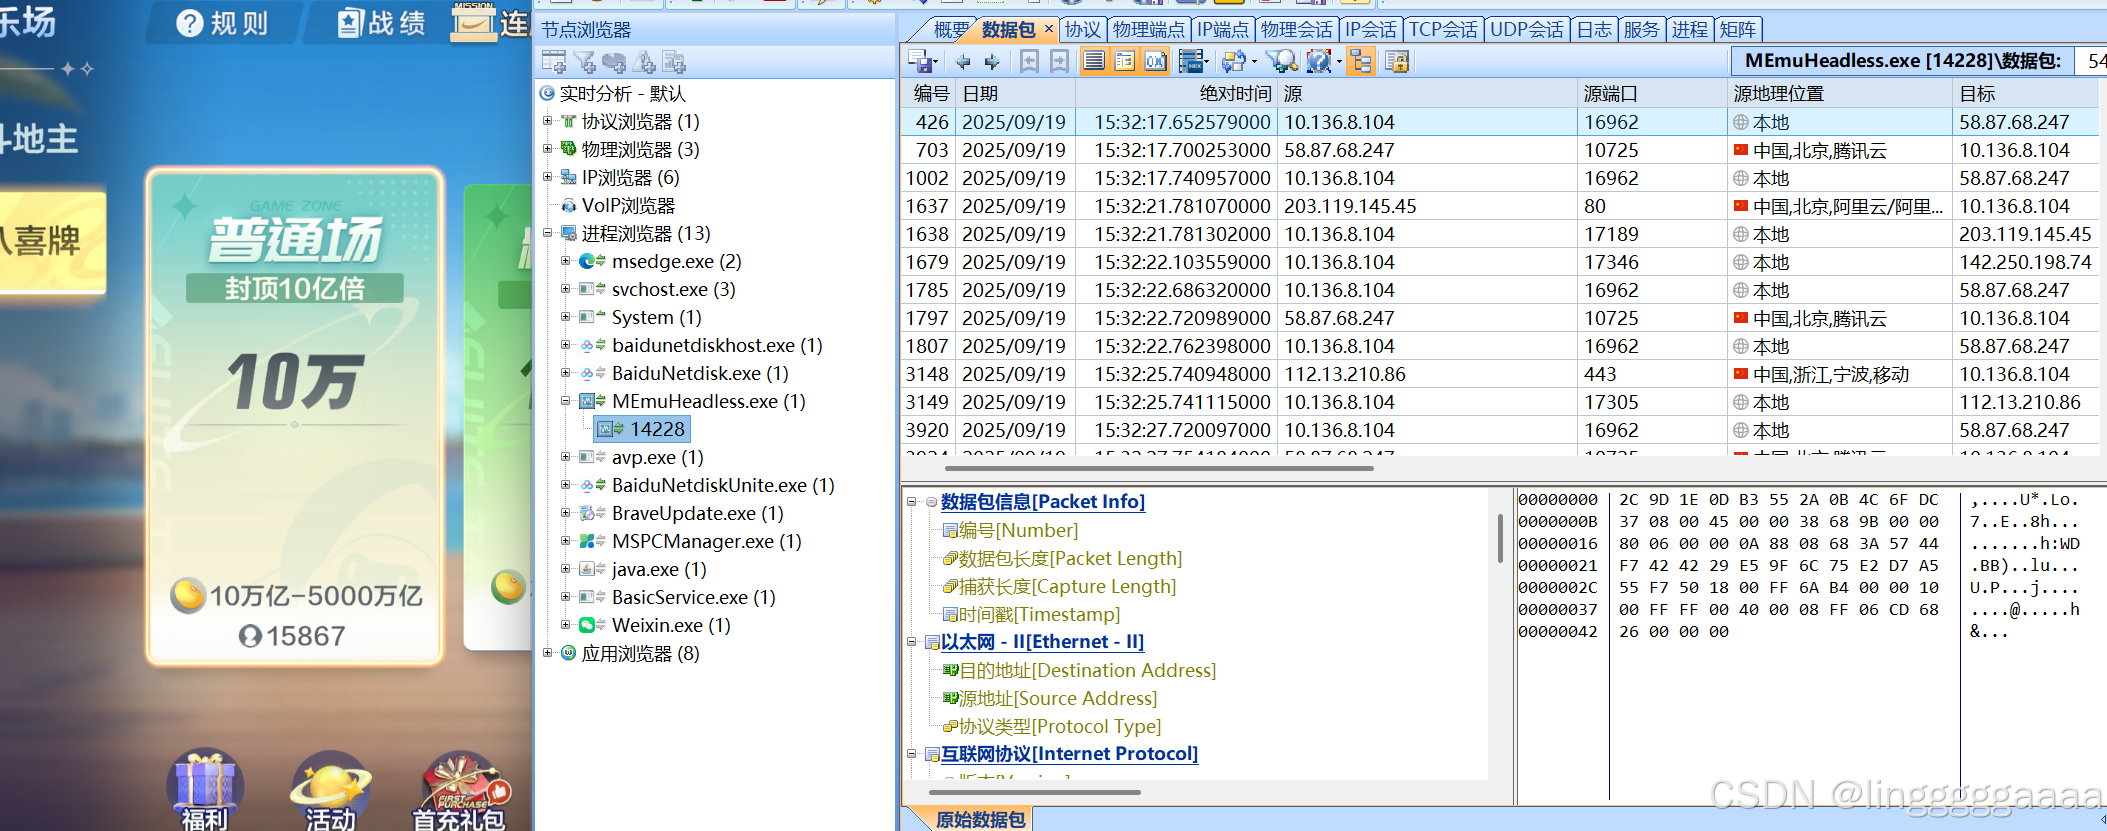Screen dimensions: 2107x831
Task: Switch to the 矩阵 tab
Action: click(1737, 30)
